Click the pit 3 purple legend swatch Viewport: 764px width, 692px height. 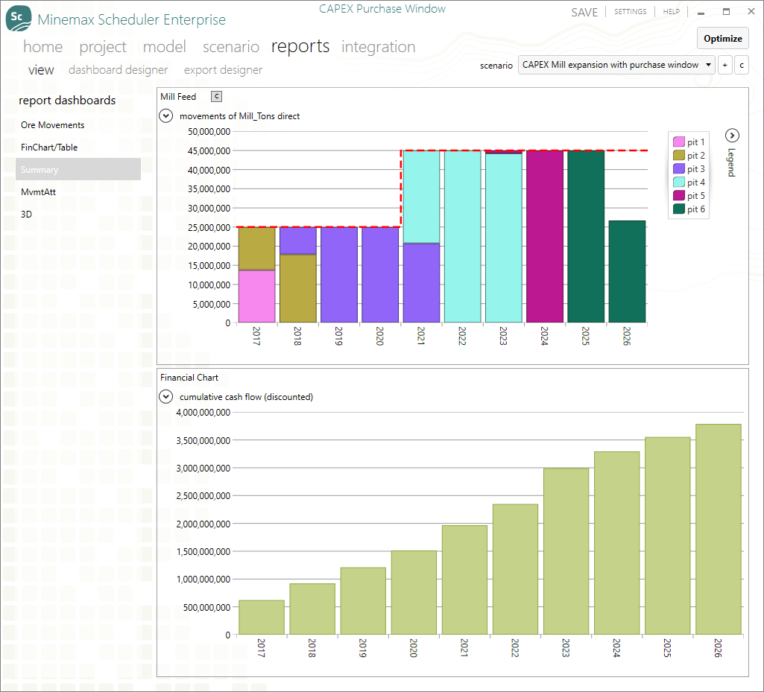click(679, 169)
